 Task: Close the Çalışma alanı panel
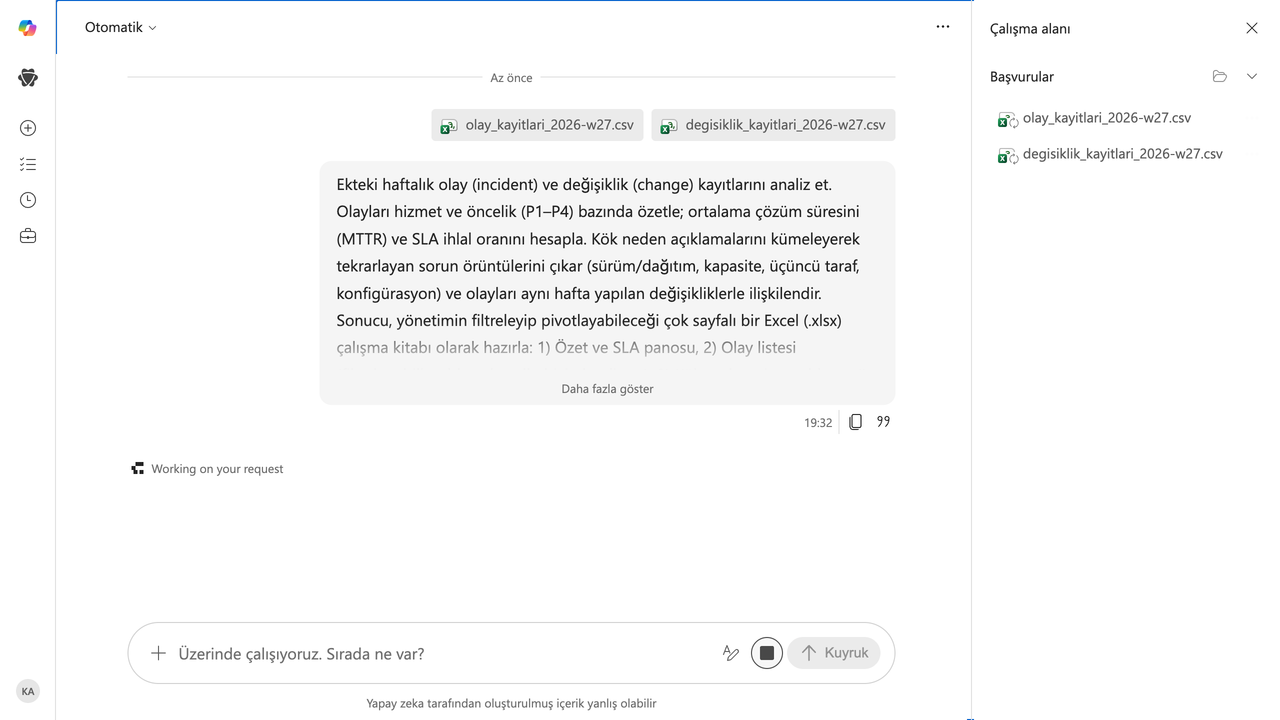tap(1252, 28)
